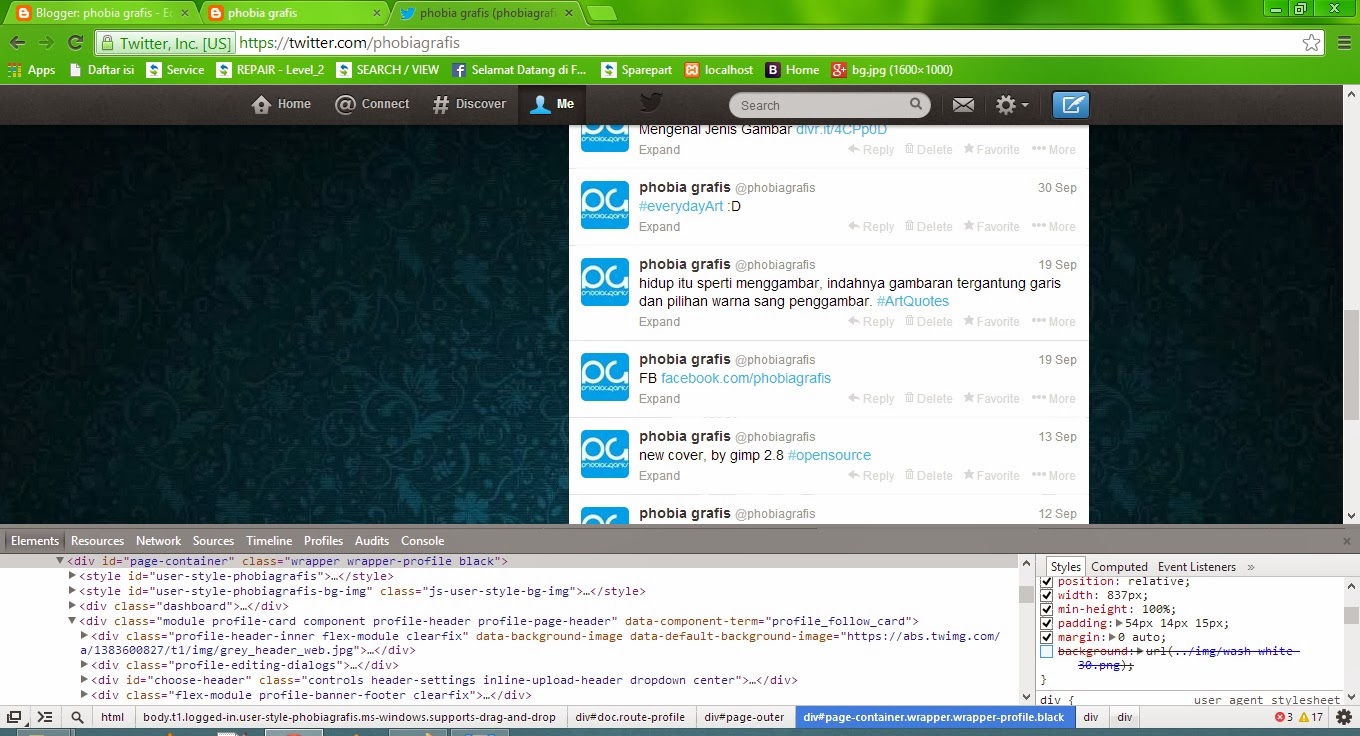This screenshot has height=736, width=1360.
Task: Click the avatar on the #everydayArt tweet
Action: point(605,205)
